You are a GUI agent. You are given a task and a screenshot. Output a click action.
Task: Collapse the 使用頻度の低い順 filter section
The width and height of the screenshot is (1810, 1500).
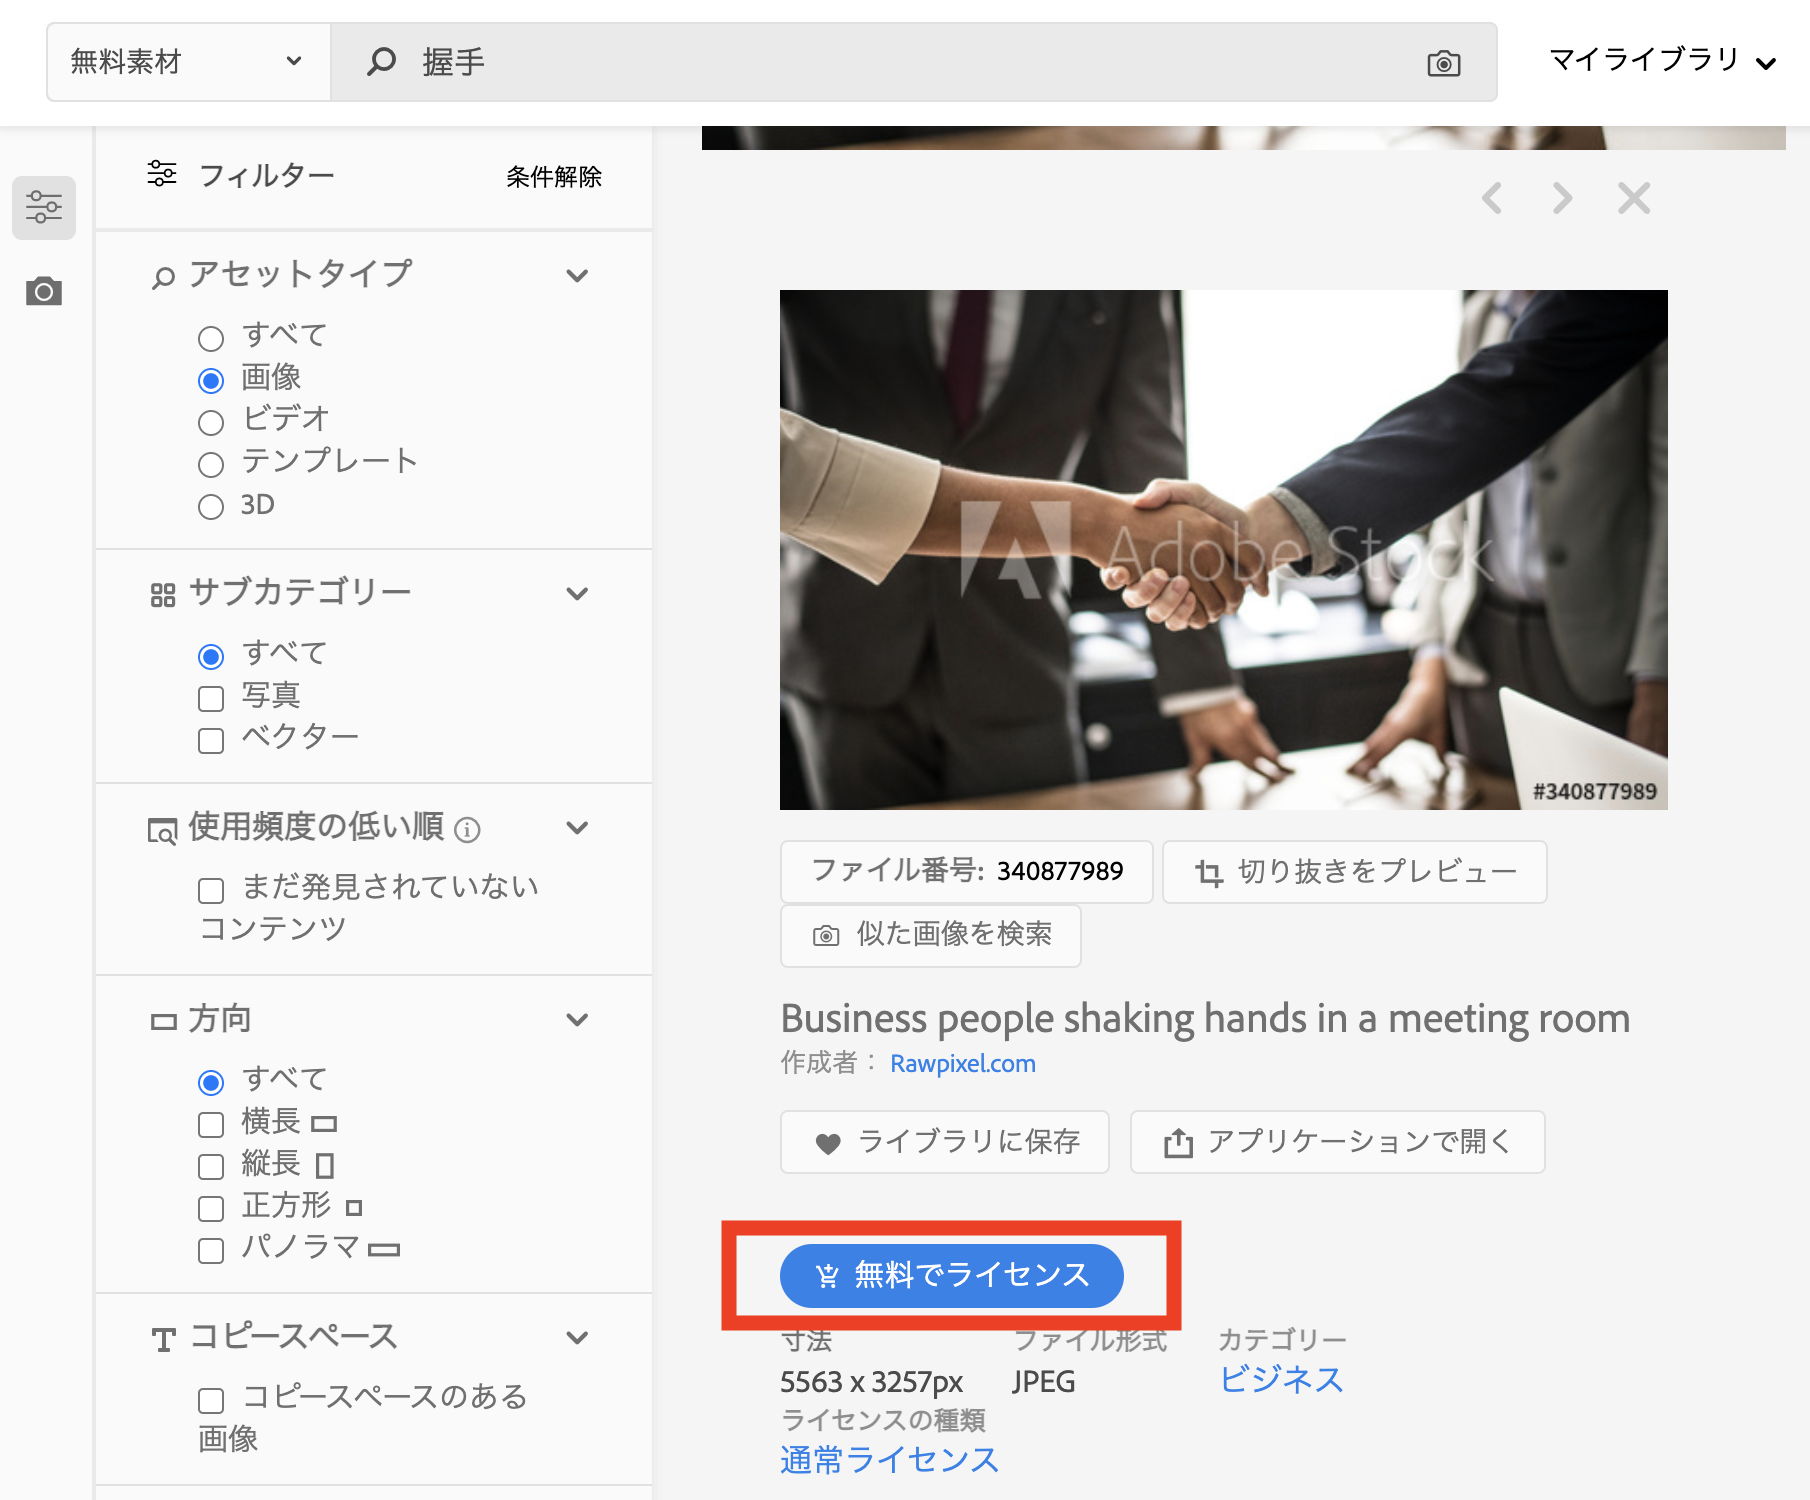click(577, 827)
